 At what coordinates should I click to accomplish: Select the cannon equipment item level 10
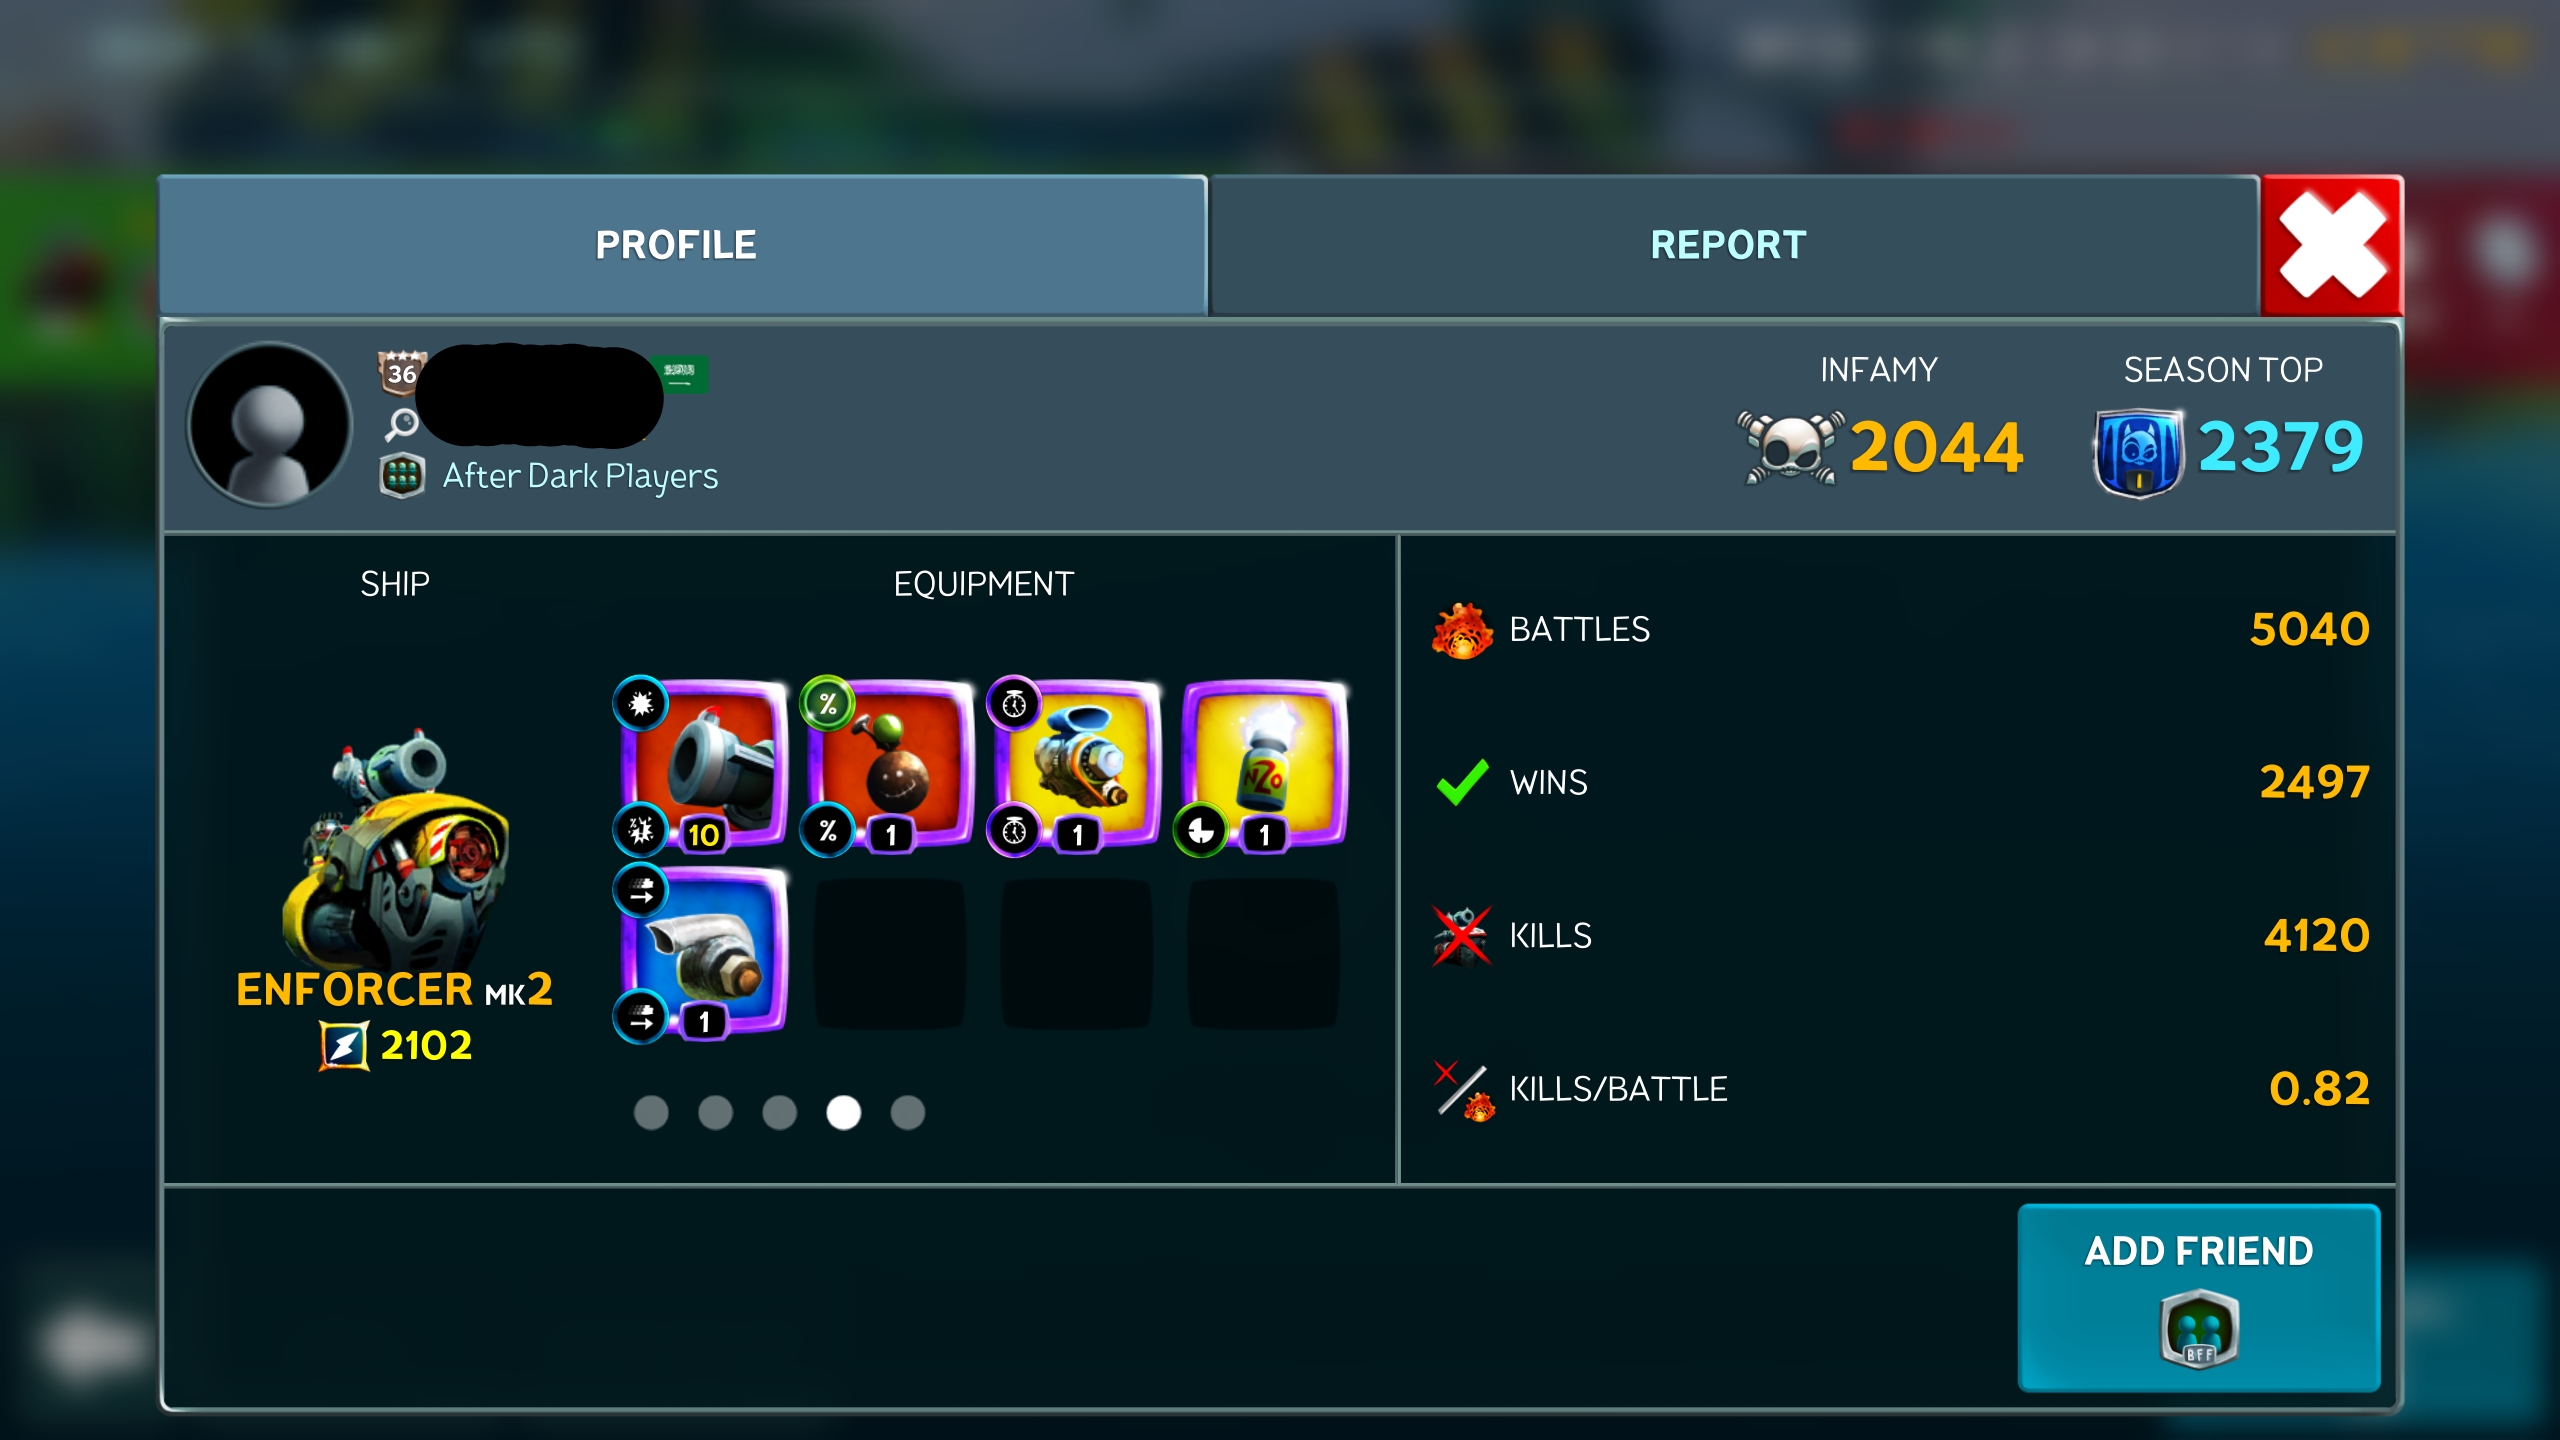(x=703, y=765)
